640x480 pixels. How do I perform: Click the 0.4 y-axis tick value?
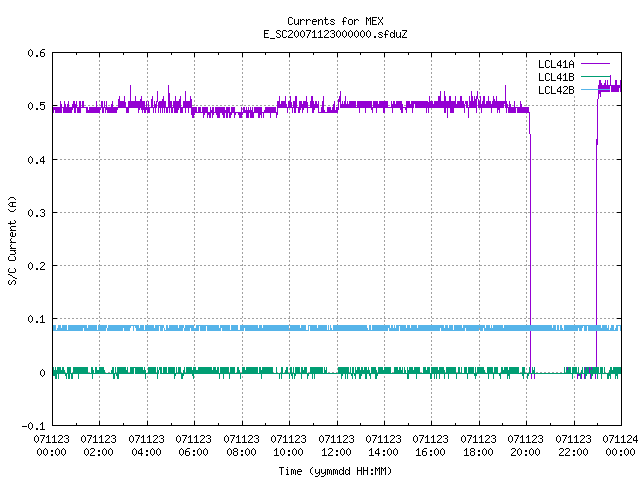click(x=36, y=160)
